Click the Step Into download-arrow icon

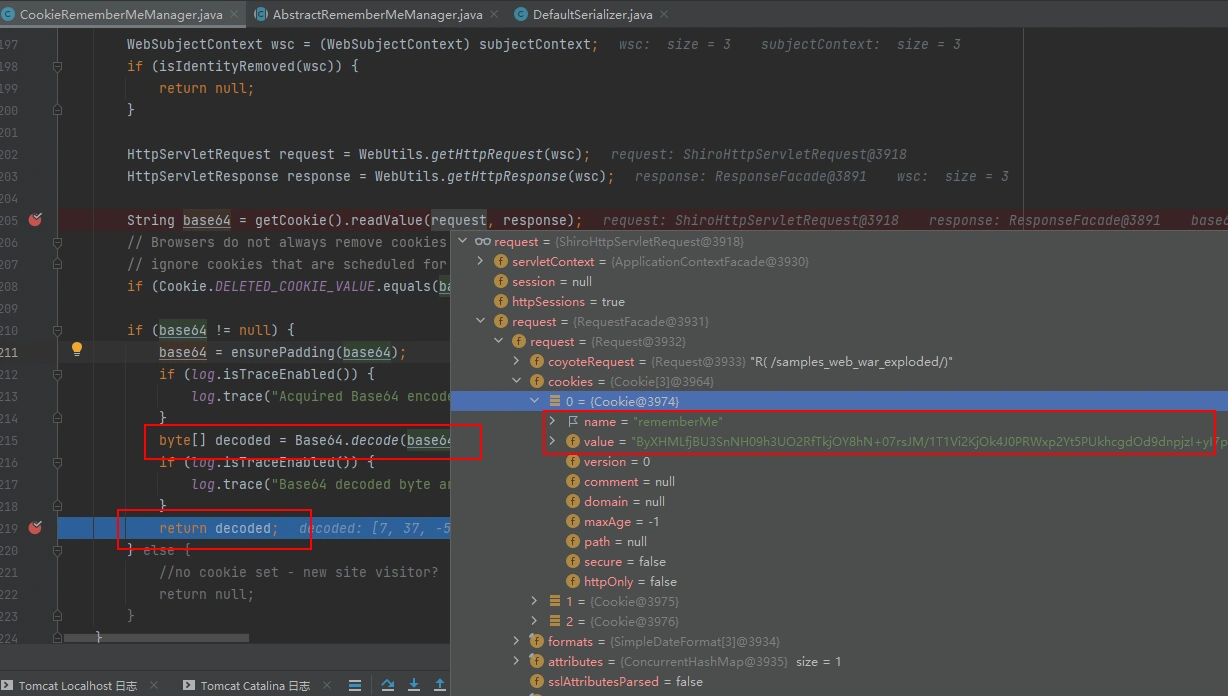click(x=414, y=685)
